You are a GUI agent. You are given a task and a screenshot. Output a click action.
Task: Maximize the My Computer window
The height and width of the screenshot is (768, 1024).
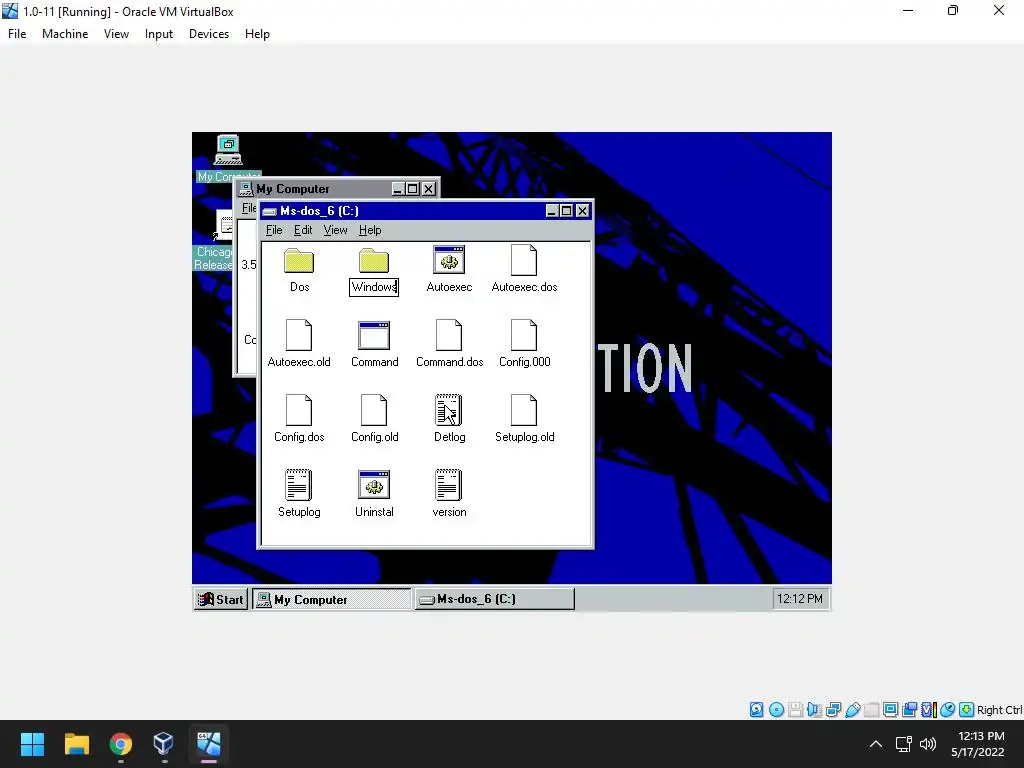(413, 189)
